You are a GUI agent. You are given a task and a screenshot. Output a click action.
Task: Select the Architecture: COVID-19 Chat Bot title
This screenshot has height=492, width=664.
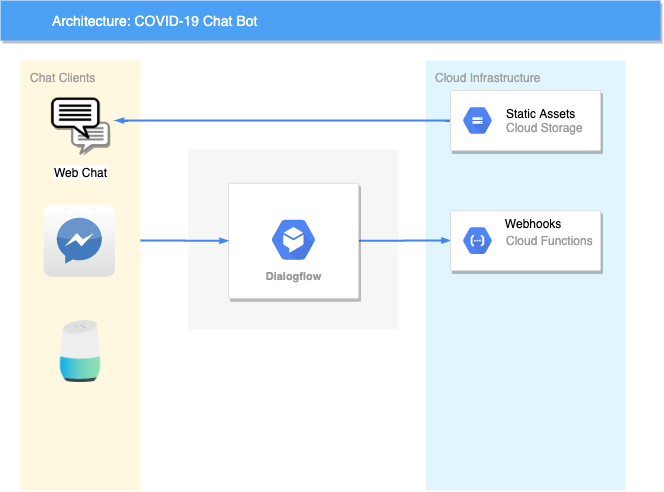point(155,21)
